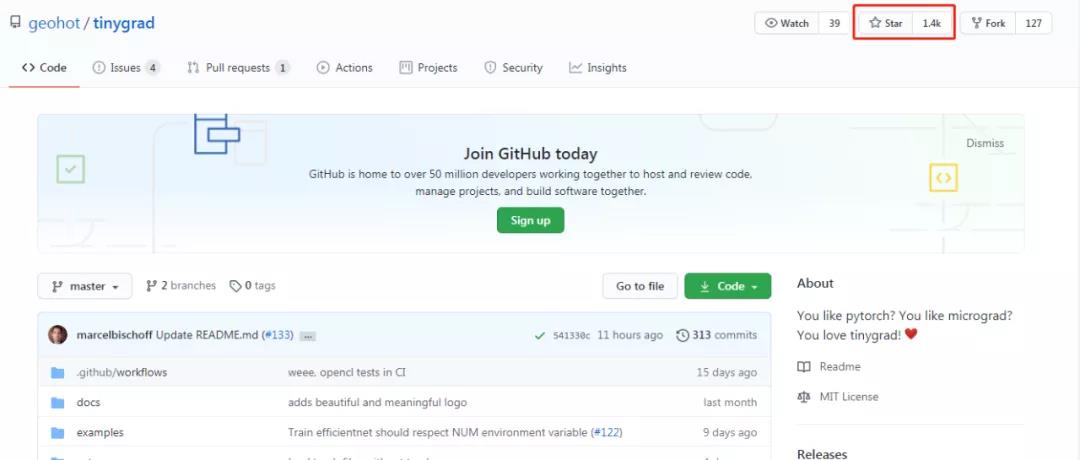The width and height of the screenshot is (1080, 460).
Task: Open the green Code download dropdown
Action: (727, 286)
